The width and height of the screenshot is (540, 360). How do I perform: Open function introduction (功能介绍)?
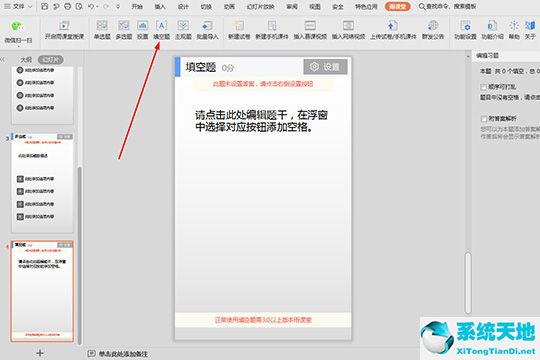[492, 30]
